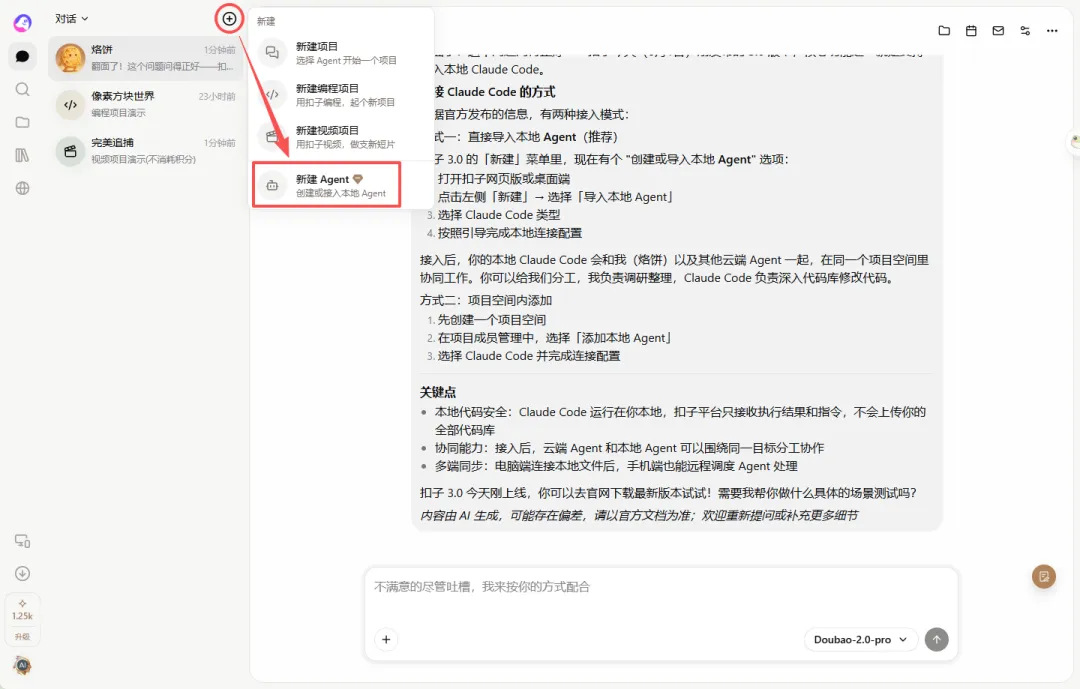
Task: Open the 像素方块世界 conversation
Action: click(145, 104)
